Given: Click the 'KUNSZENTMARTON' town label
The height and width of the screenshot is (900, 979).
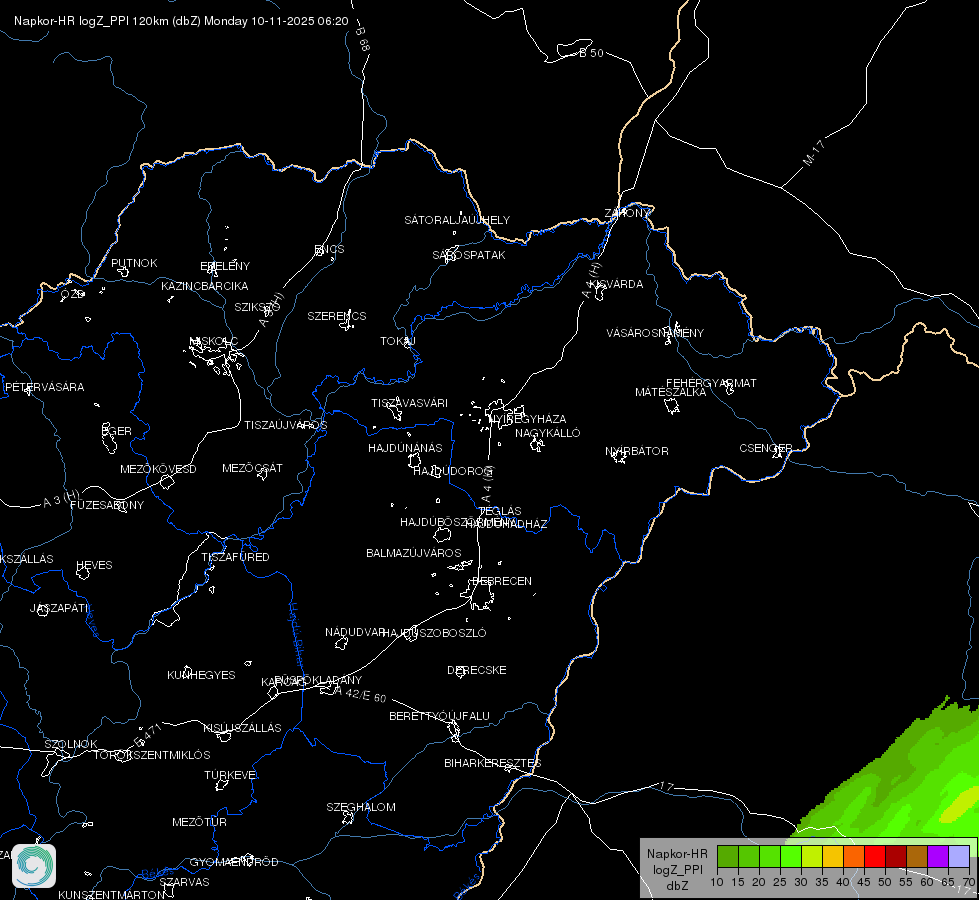Looking at the screenshot, I should coord(112,894).
